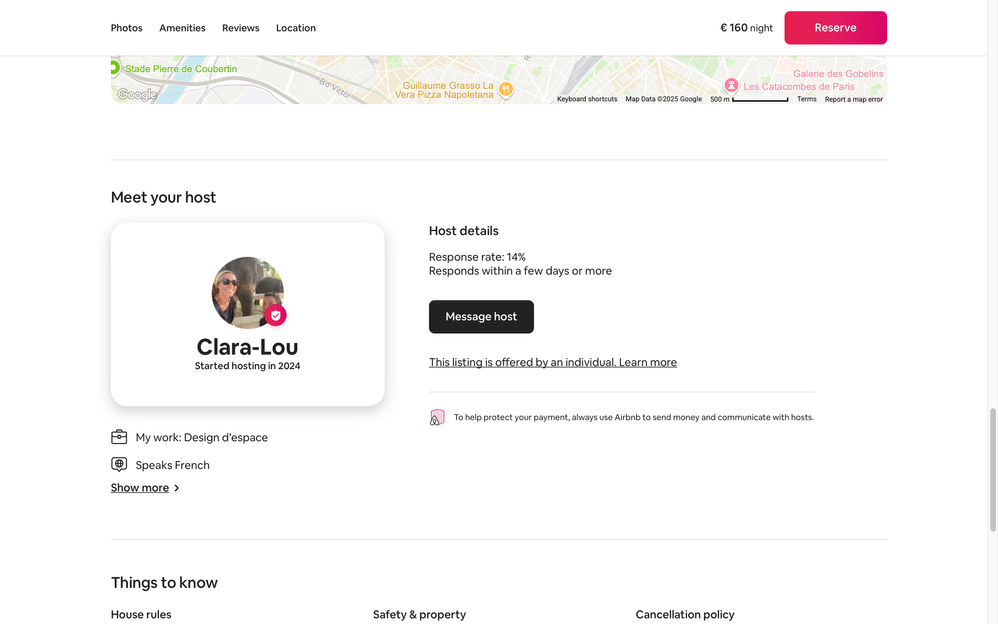Click the Message host button
The width and height of the screenshot is (998, 624).
(481, 317)
